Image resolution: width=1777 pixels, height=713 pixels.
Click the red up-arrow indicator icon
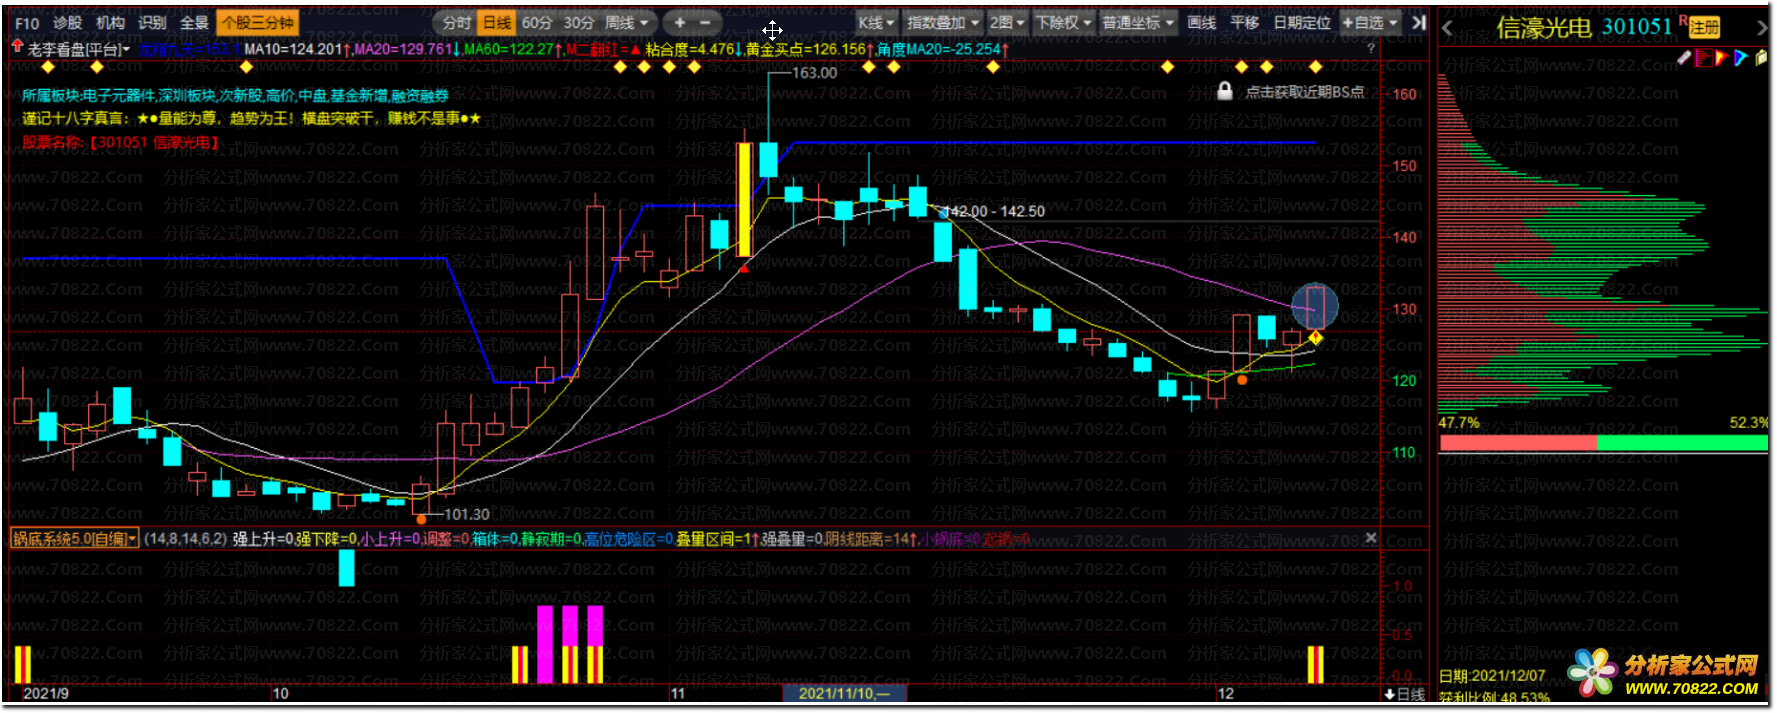(x=16, y=47)
